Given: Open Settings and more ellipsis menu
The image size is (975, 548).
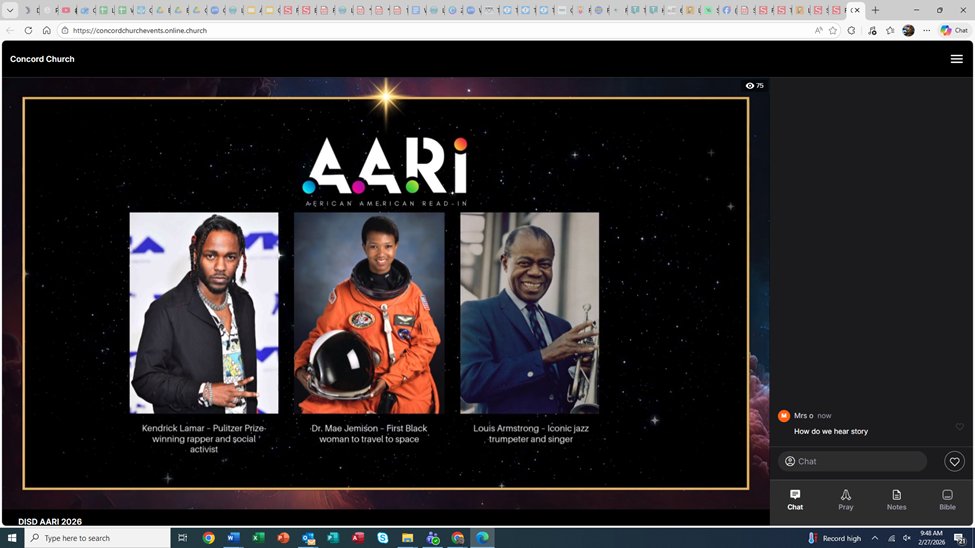Looking at the screenshot, I should 926,30.
